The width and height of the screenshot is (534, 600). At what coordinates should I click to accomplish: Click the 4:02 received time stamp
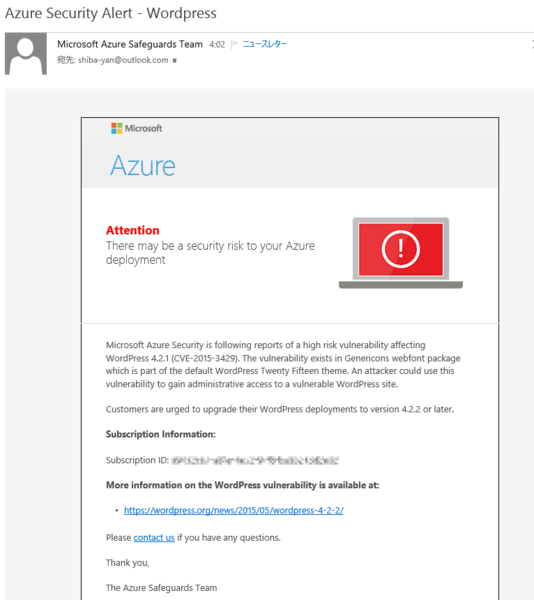[x=217, y=44]
